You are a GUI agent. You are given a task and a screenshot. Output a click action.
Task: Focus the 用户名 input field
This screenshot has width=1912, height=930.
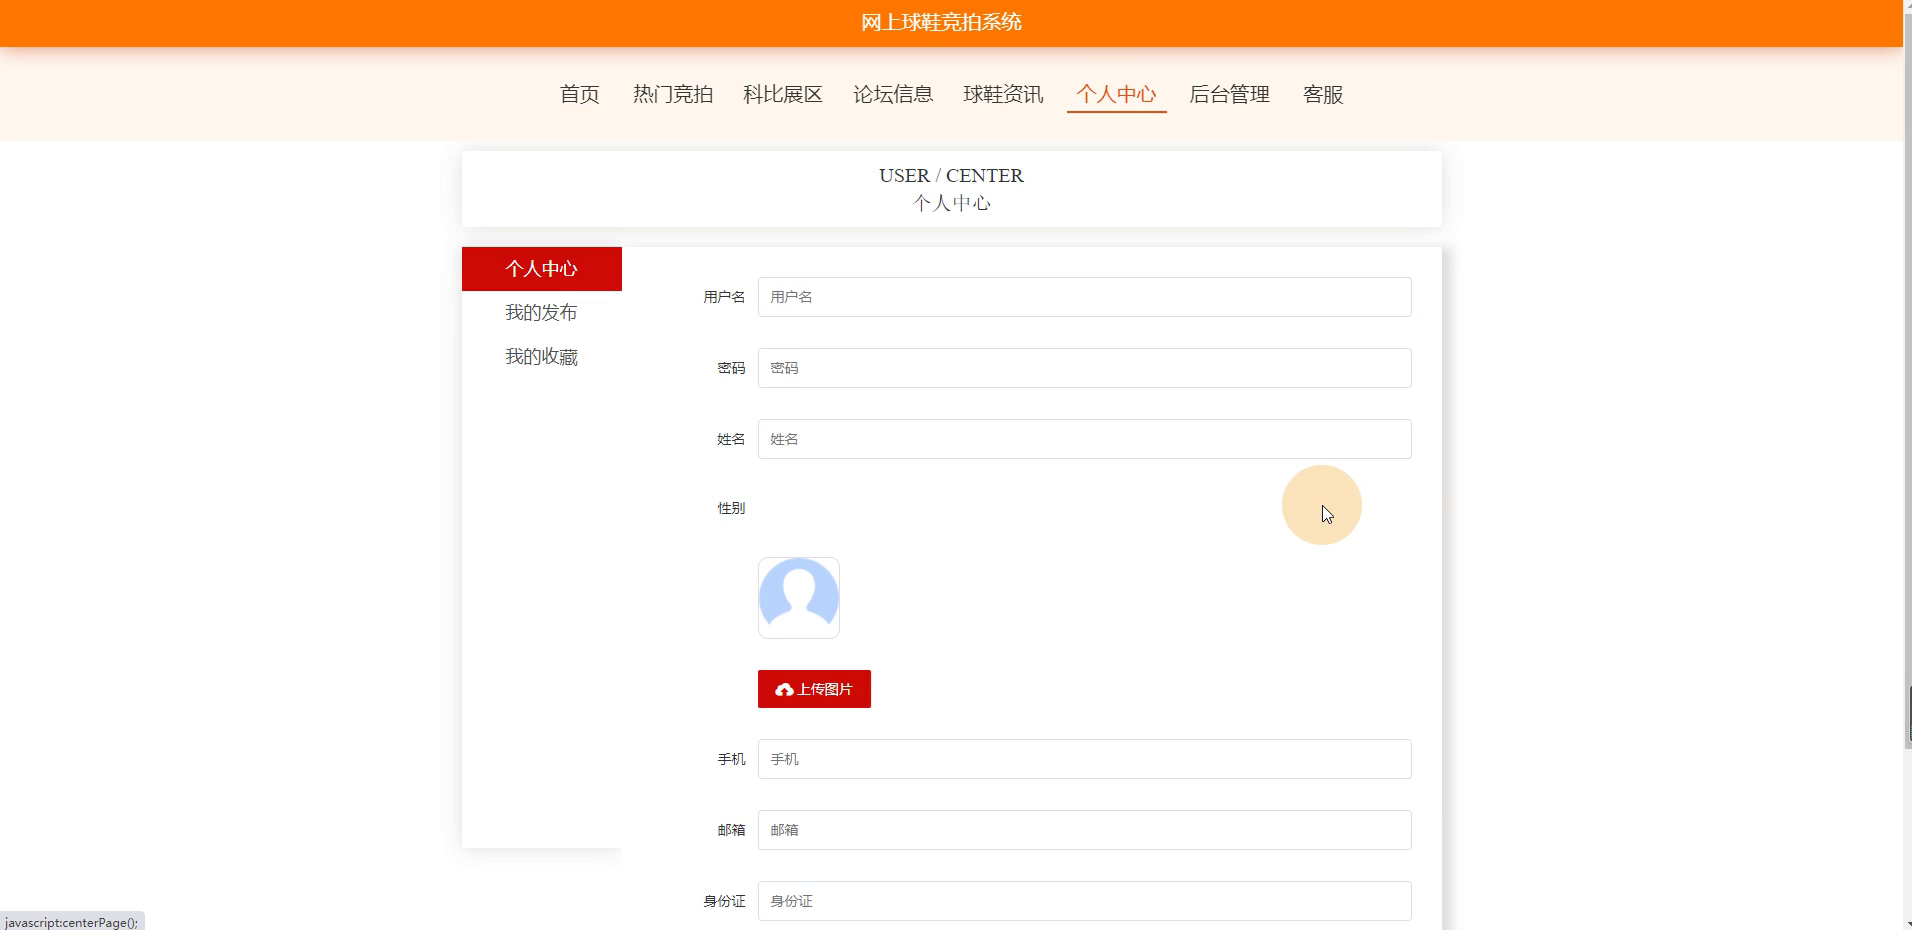[1084, 297]
